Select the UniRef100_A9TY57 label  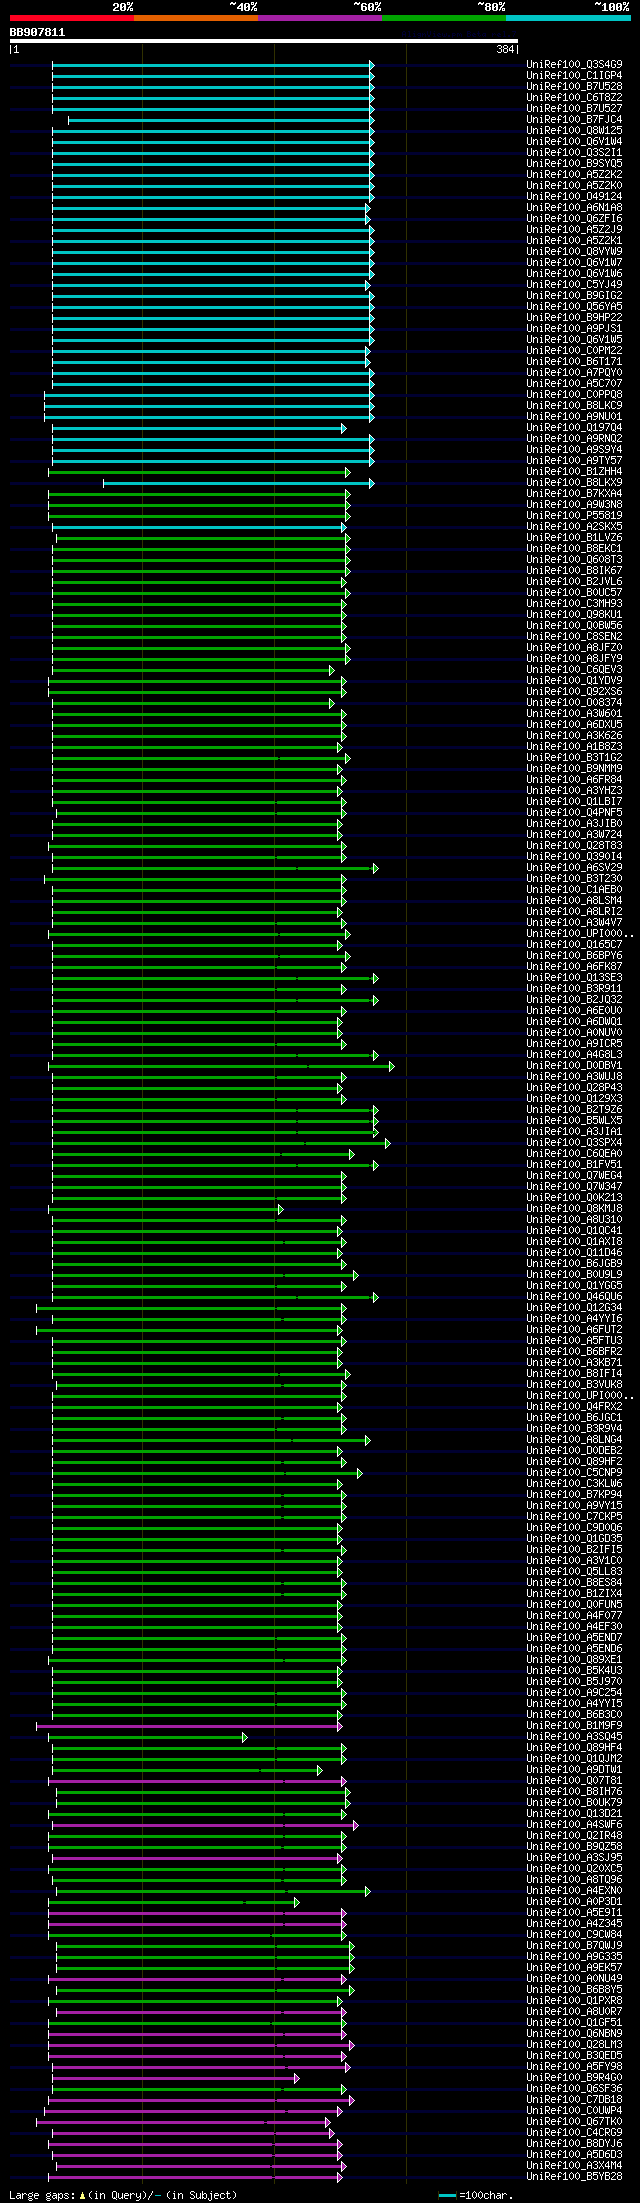point(574,461)
